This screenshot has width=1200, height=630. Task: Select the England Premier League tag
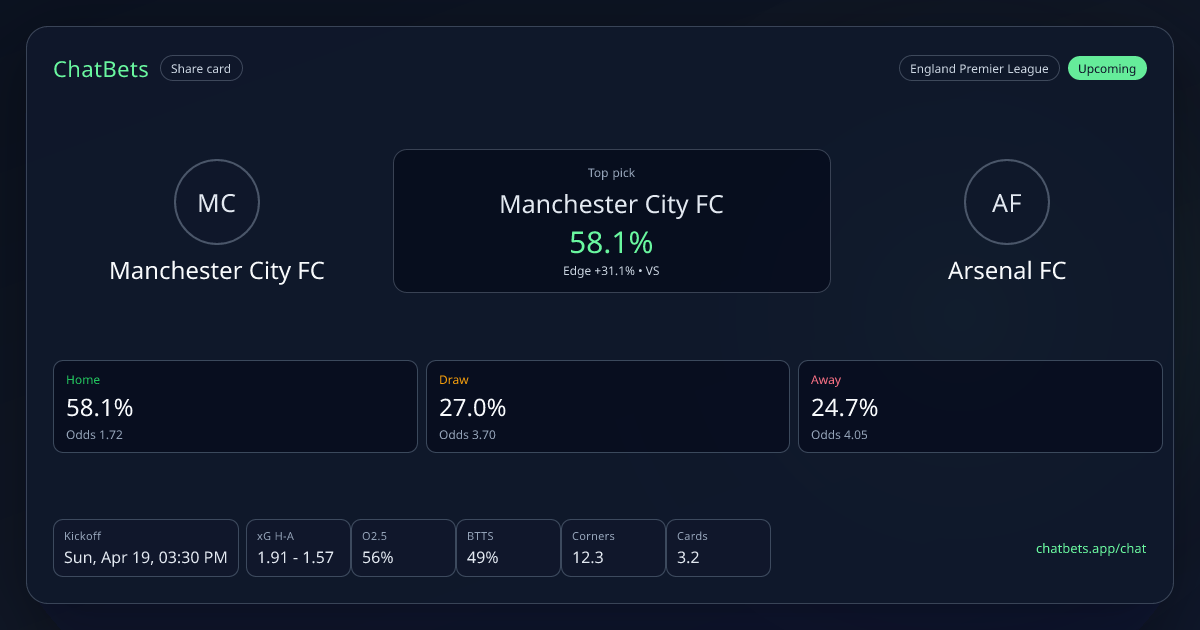pos(979,69)
